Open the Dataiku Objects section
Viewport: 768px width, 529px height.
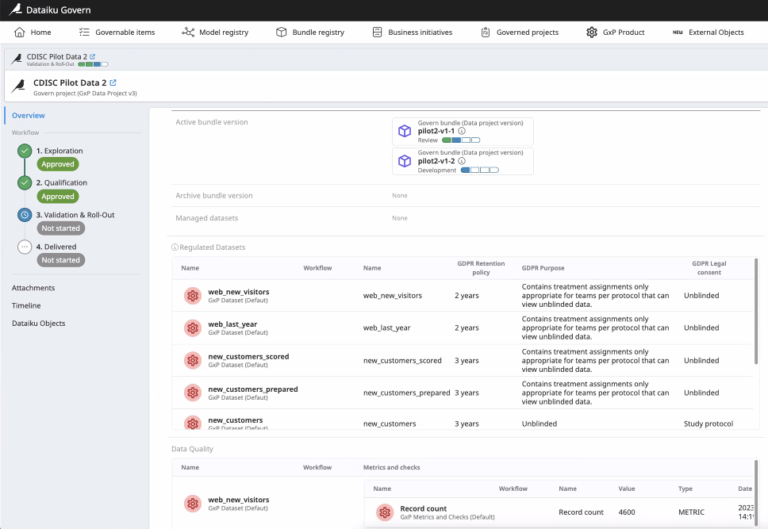coord(38,323)
